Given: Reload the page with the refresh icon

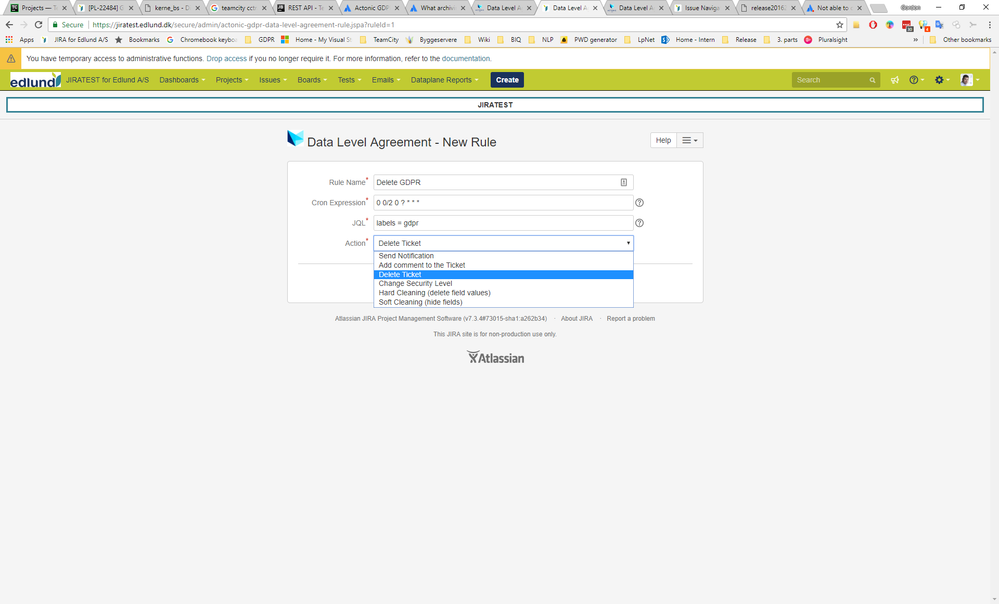Looking at the screenshot, I should click(x=38, y=25).
